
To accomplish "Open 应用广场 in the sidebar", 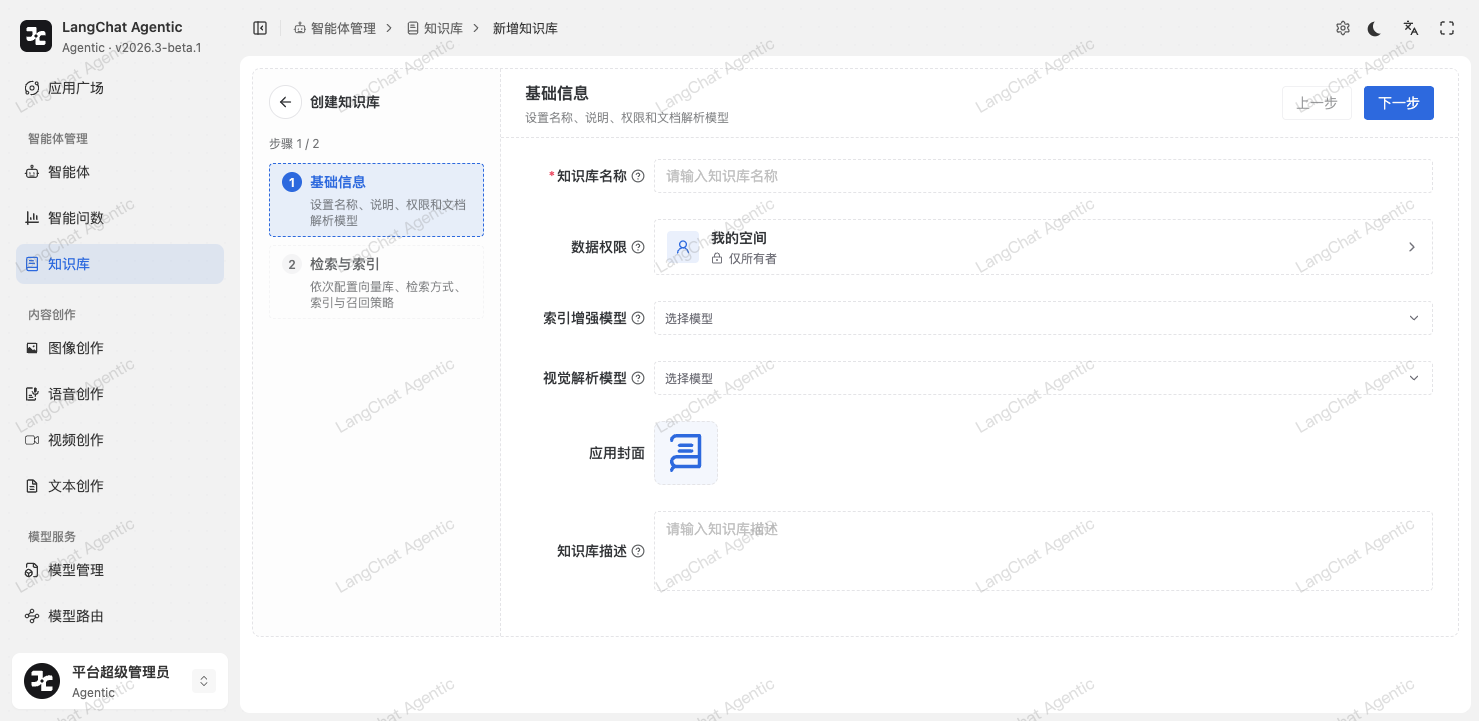I will point(120,88).
